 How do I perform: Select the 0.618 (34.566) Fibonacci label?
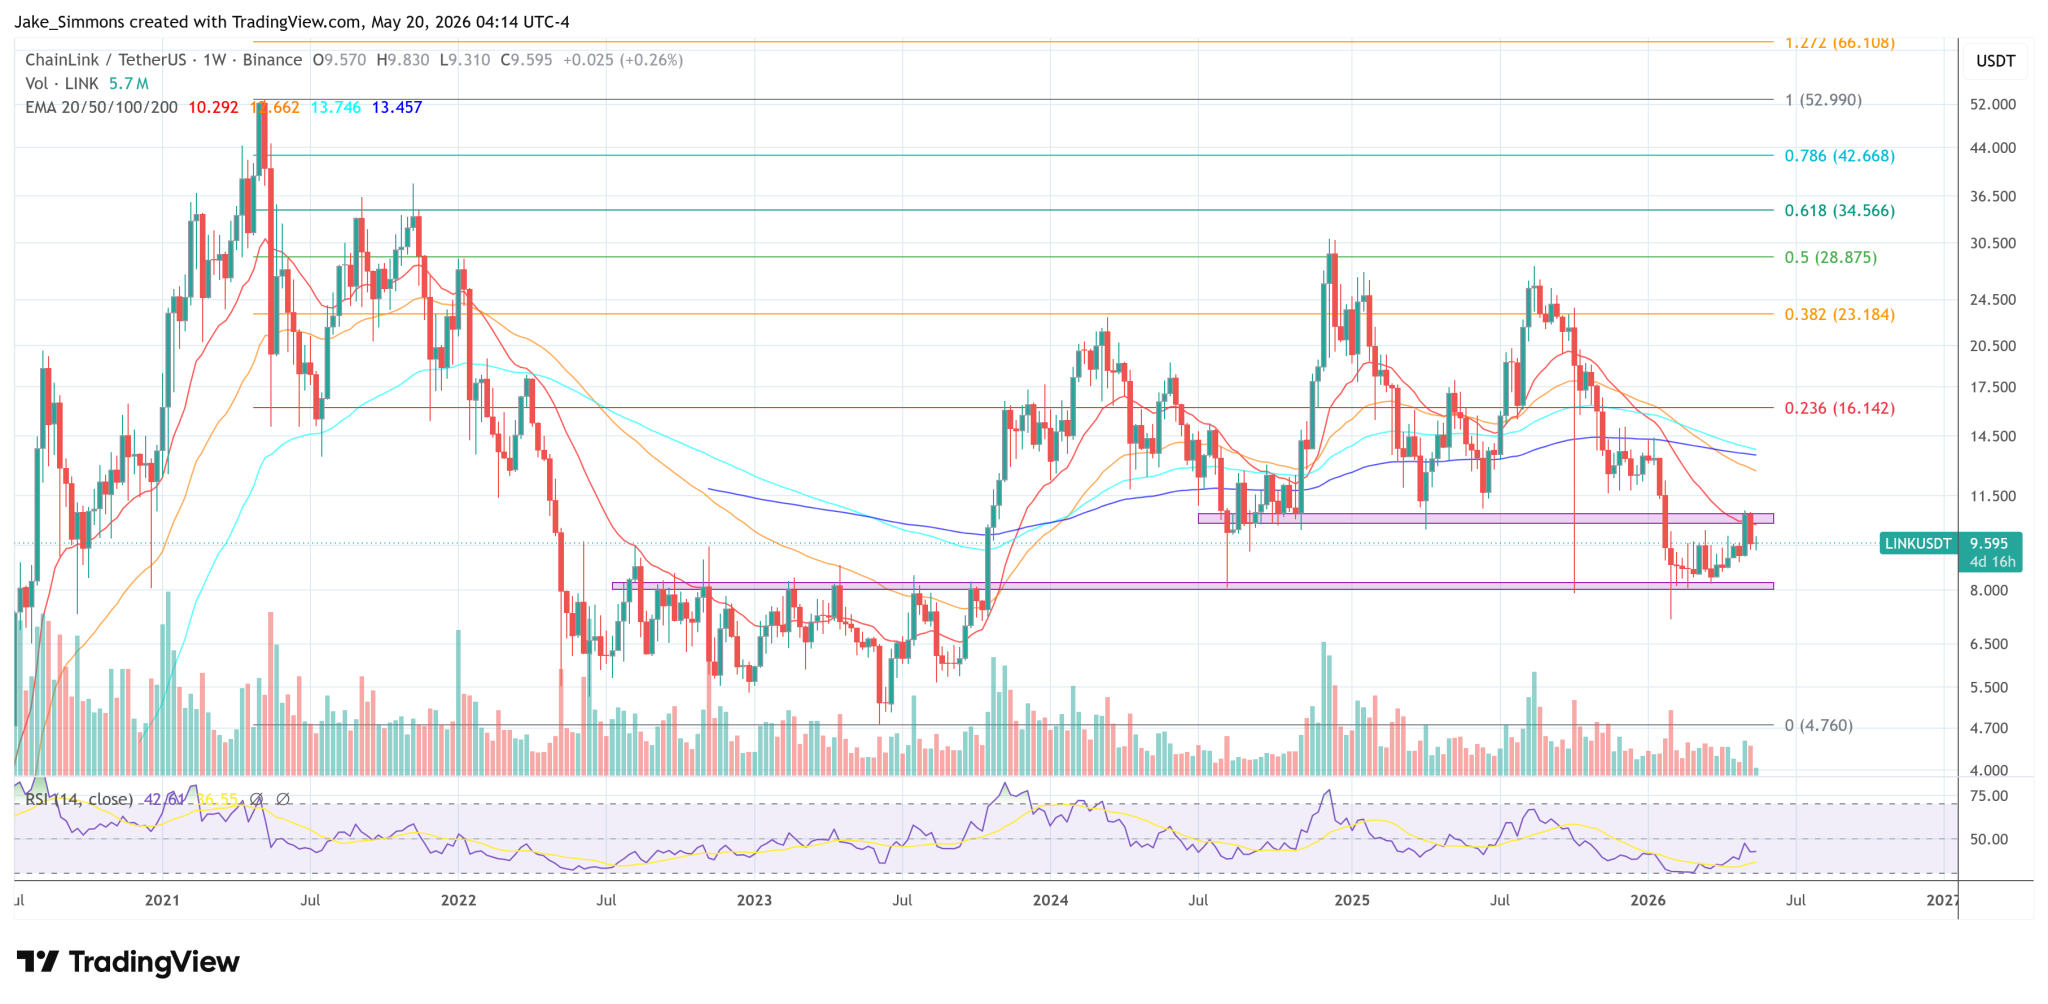(1840, 210)
